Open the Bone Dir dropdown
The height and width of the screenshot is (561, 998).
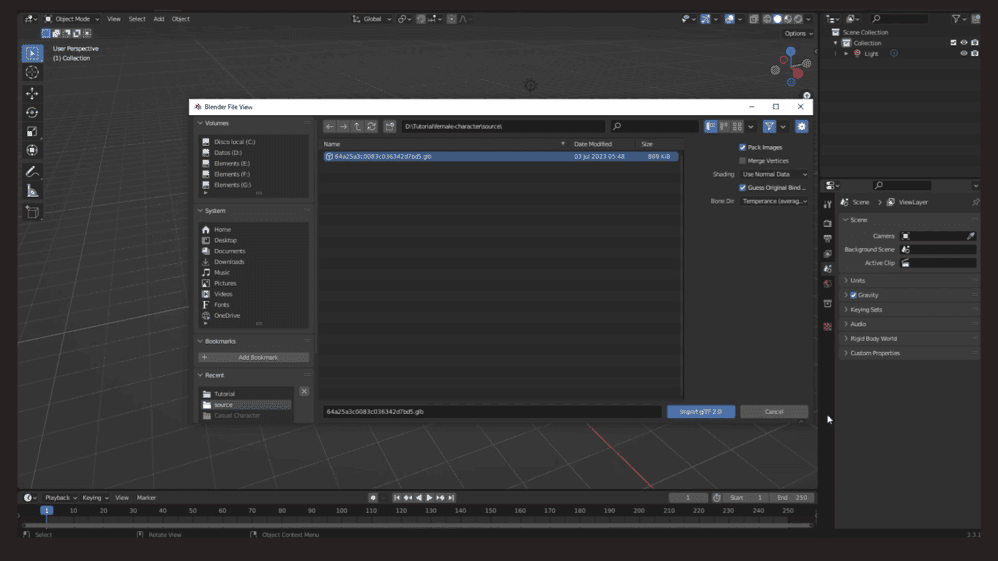pyautogui.click(x=774, y=201)
